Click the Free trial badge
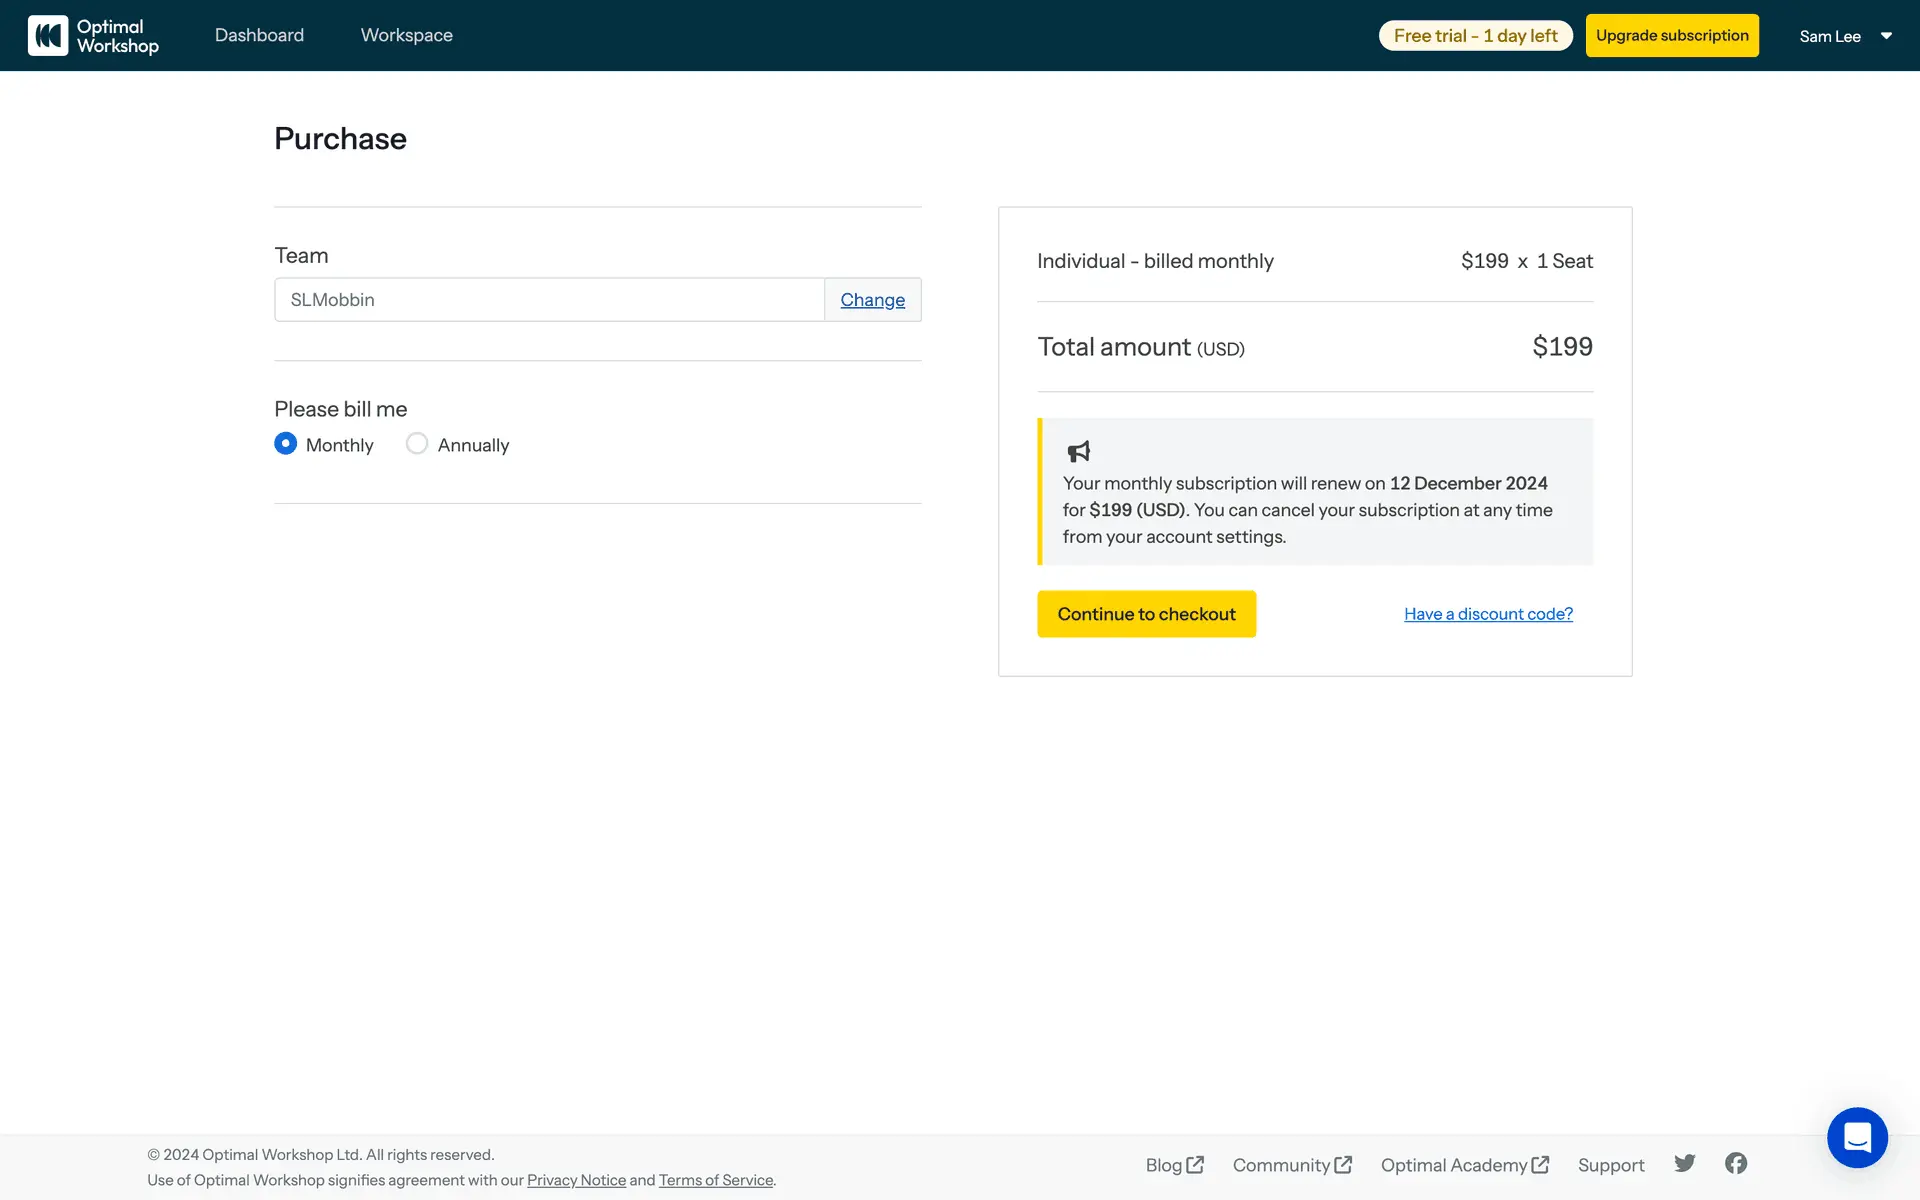 coord(1475,36)
